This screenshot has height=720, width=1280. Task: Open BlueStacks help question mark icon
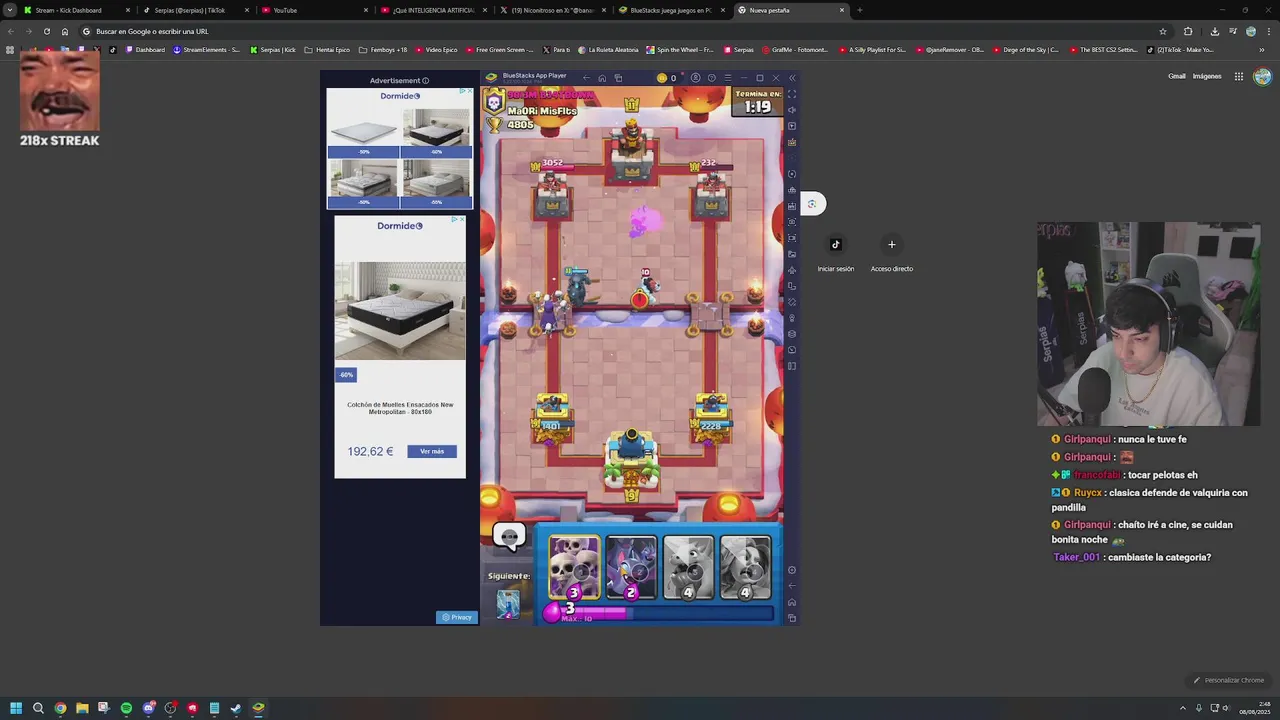pyautogui.click(x=711, y=78)
